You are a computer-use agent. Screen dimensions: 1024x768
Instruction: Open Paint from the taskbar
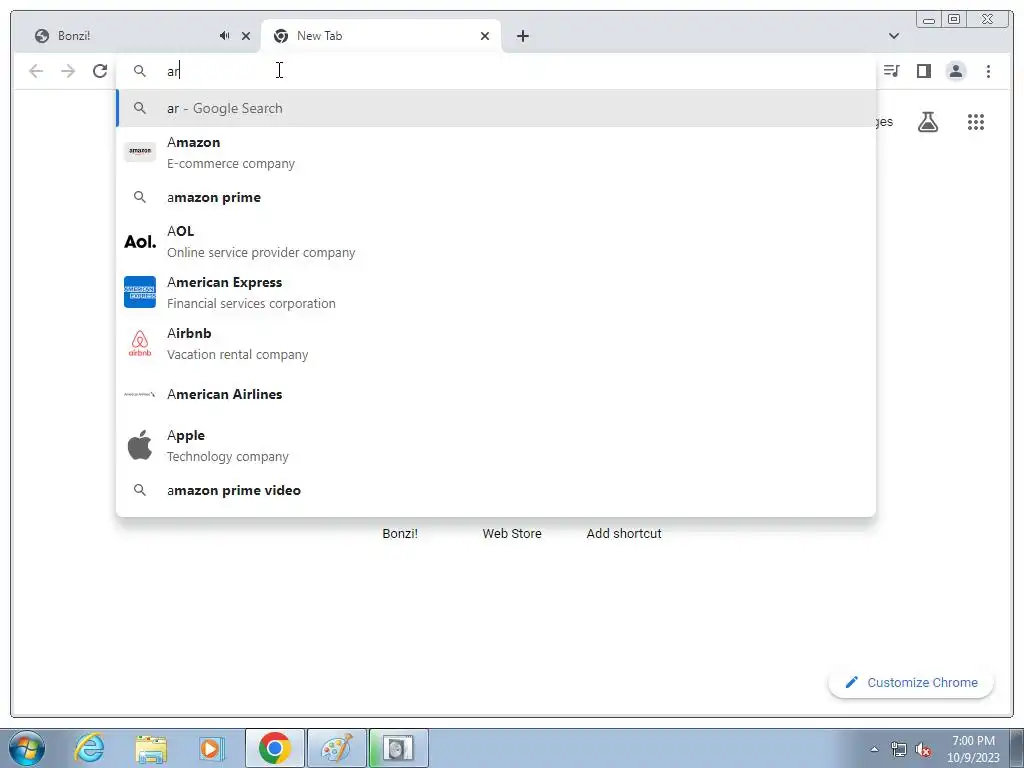(336, 748)
